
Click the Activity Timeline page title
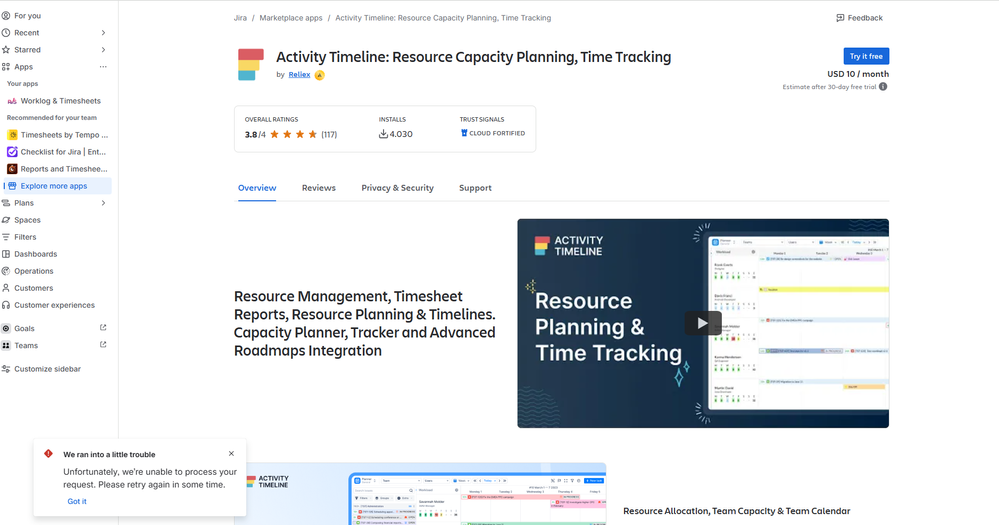[x=473, y=57]
